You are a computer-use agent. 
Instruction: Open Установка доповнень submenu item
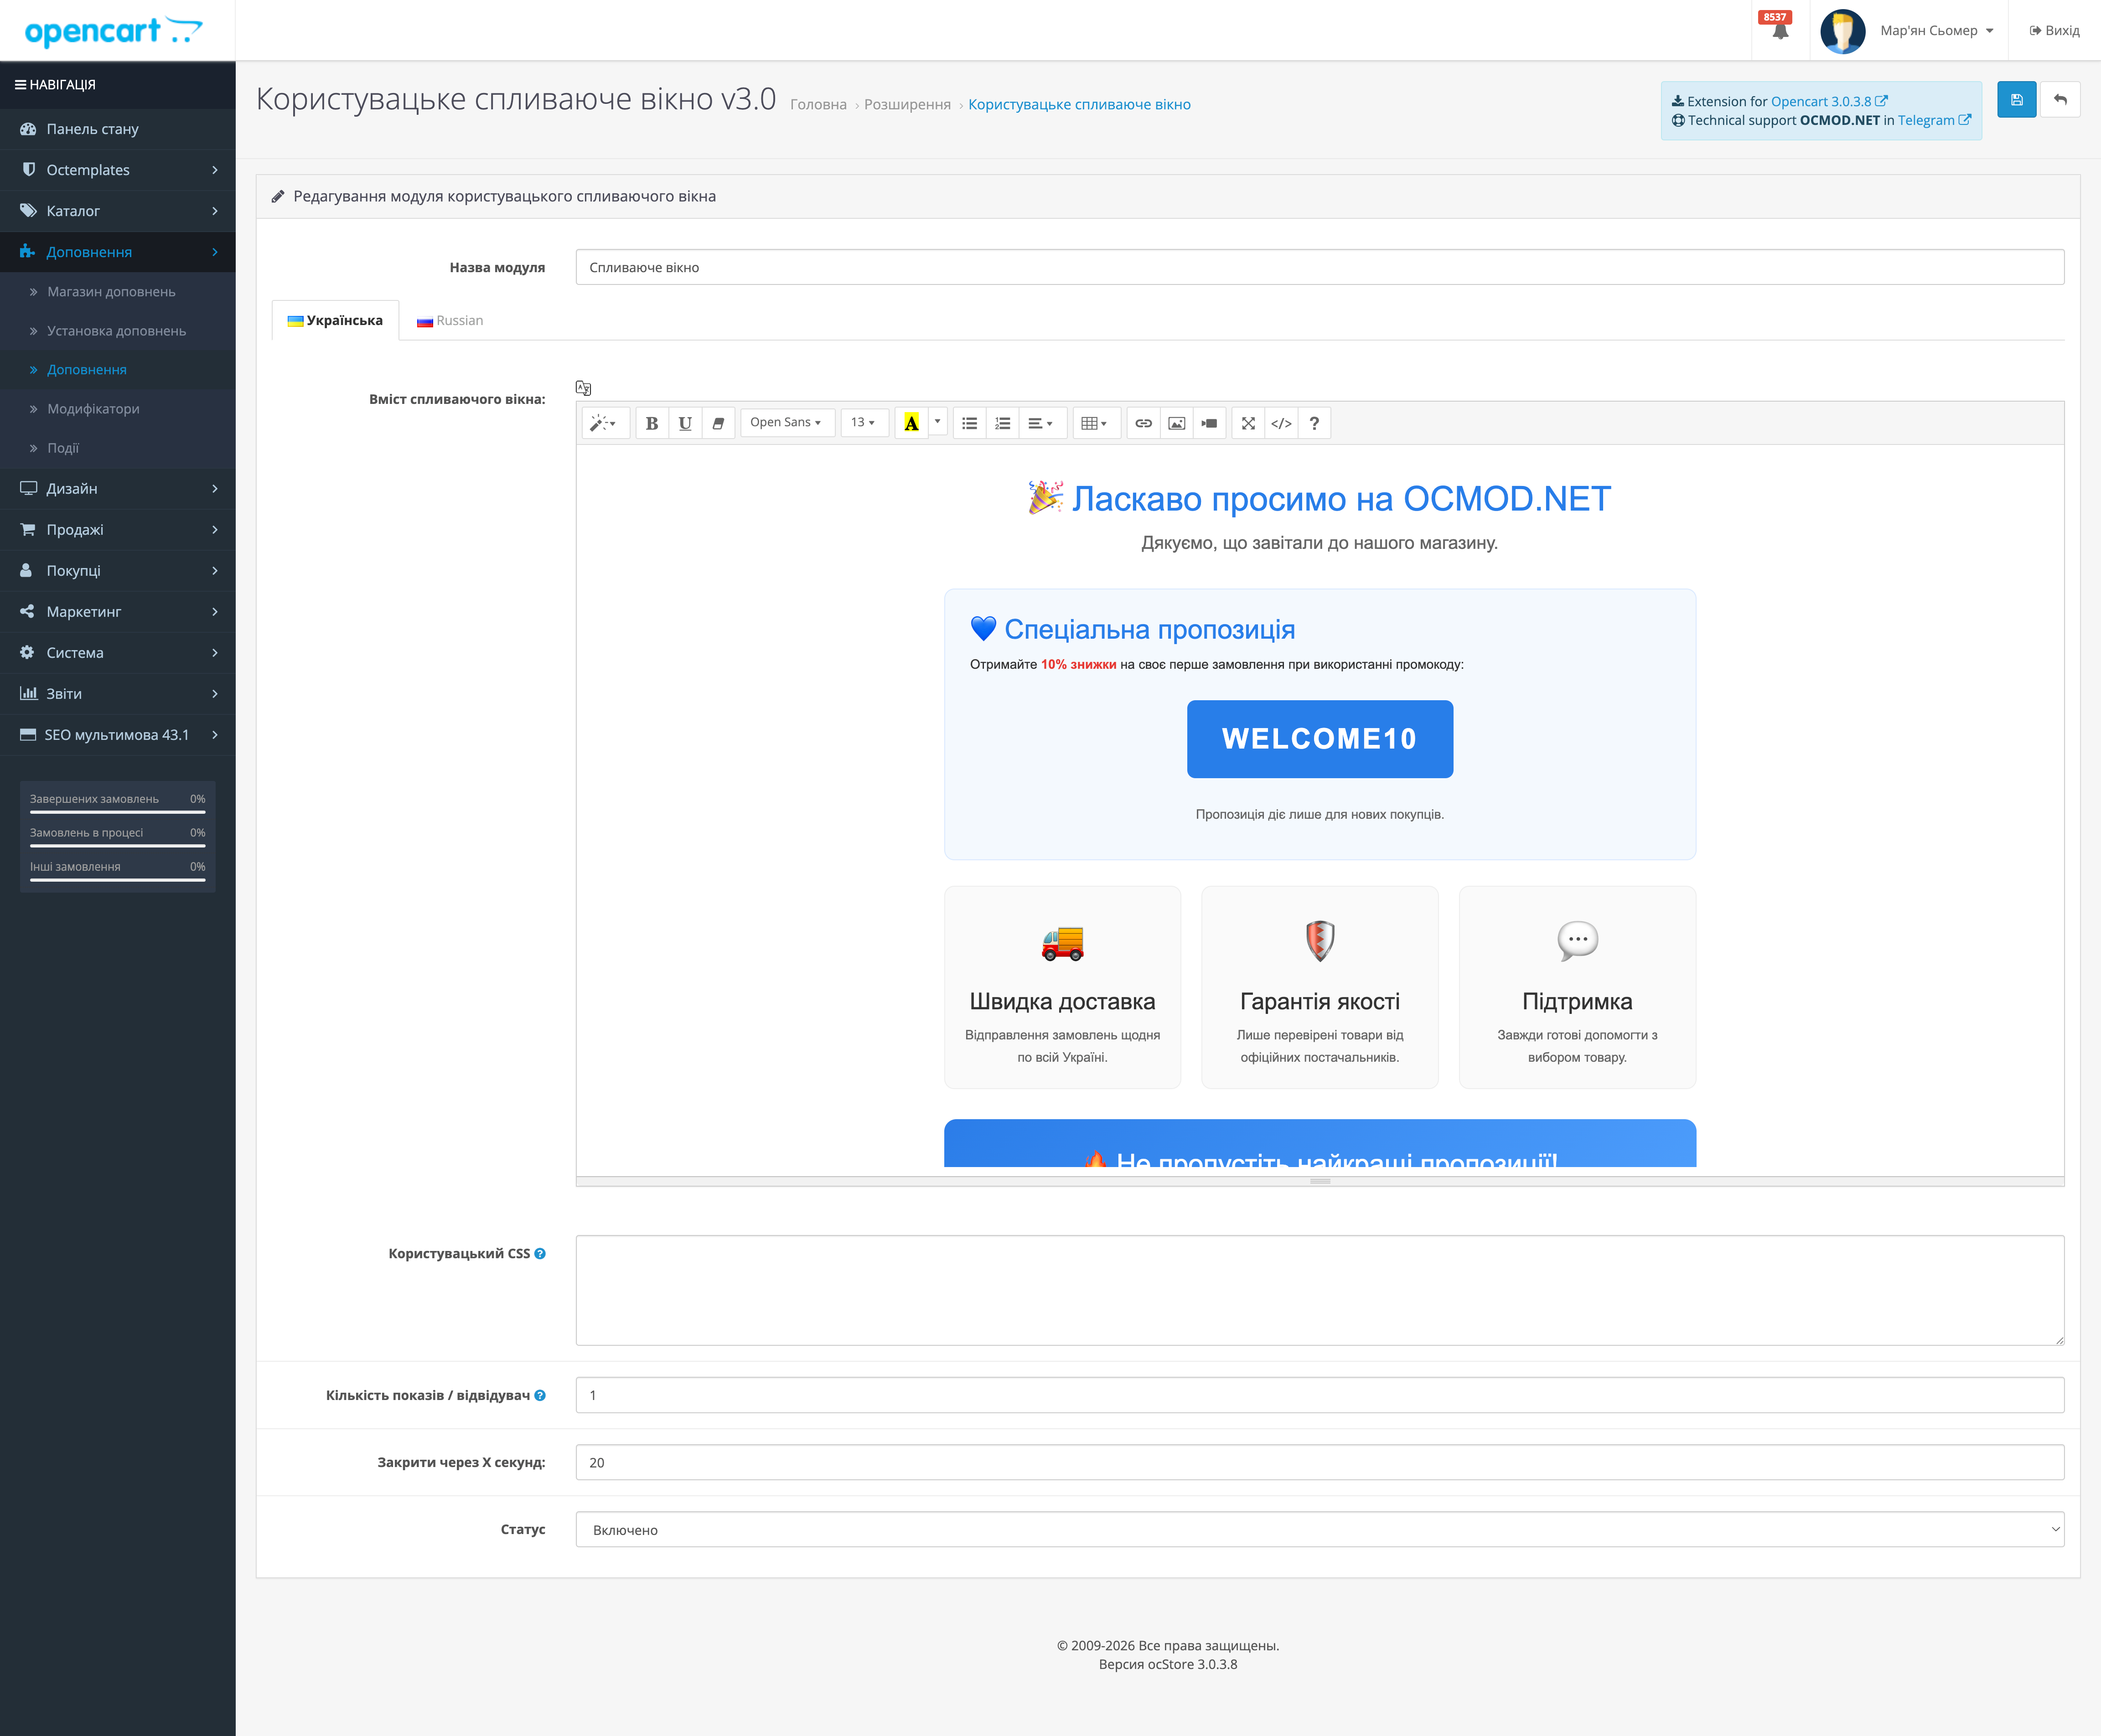tap(118, 331)
